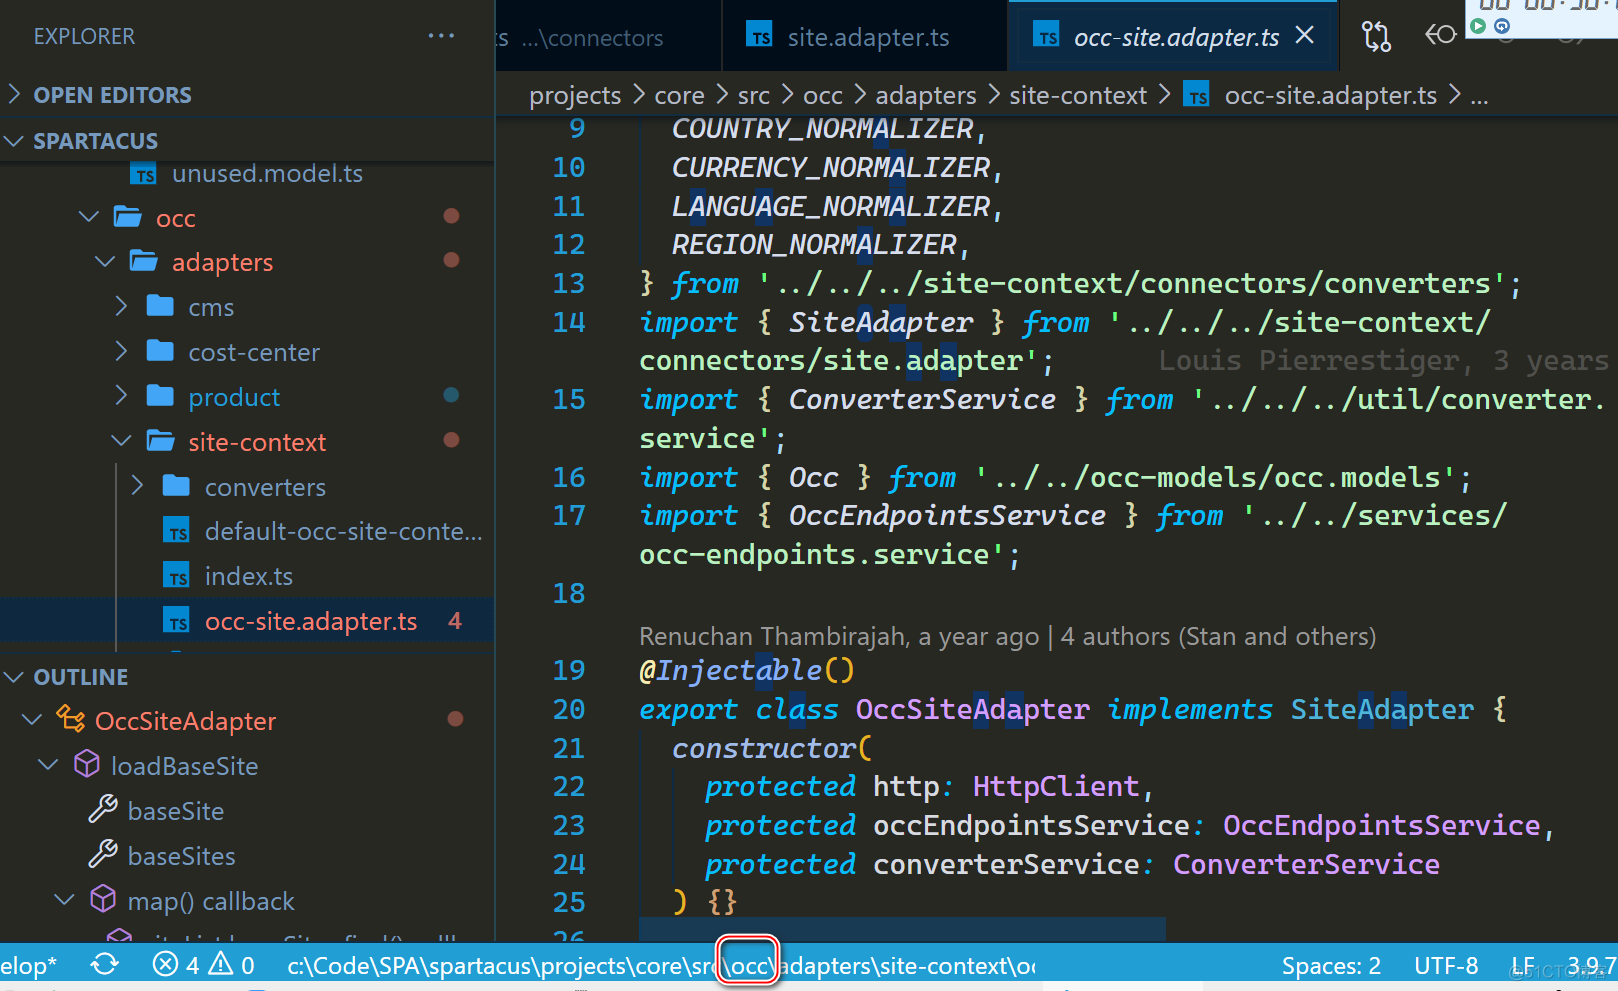Click the TS icon on site.adapter.ts tab

tap(760, 36)
